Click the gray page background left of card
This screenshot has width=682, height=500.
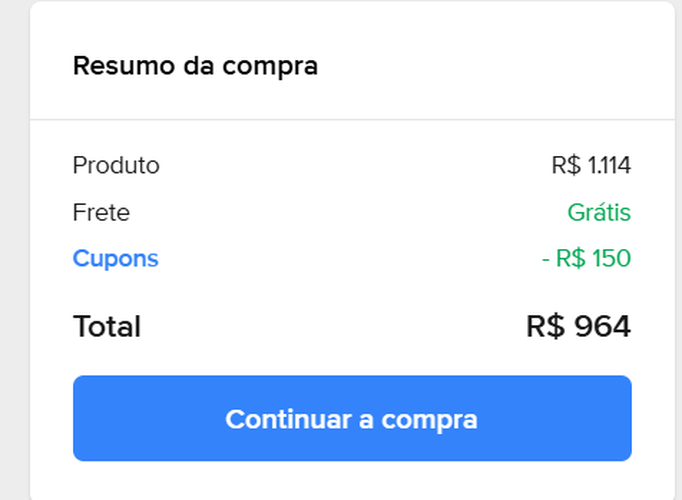point(14,250)
